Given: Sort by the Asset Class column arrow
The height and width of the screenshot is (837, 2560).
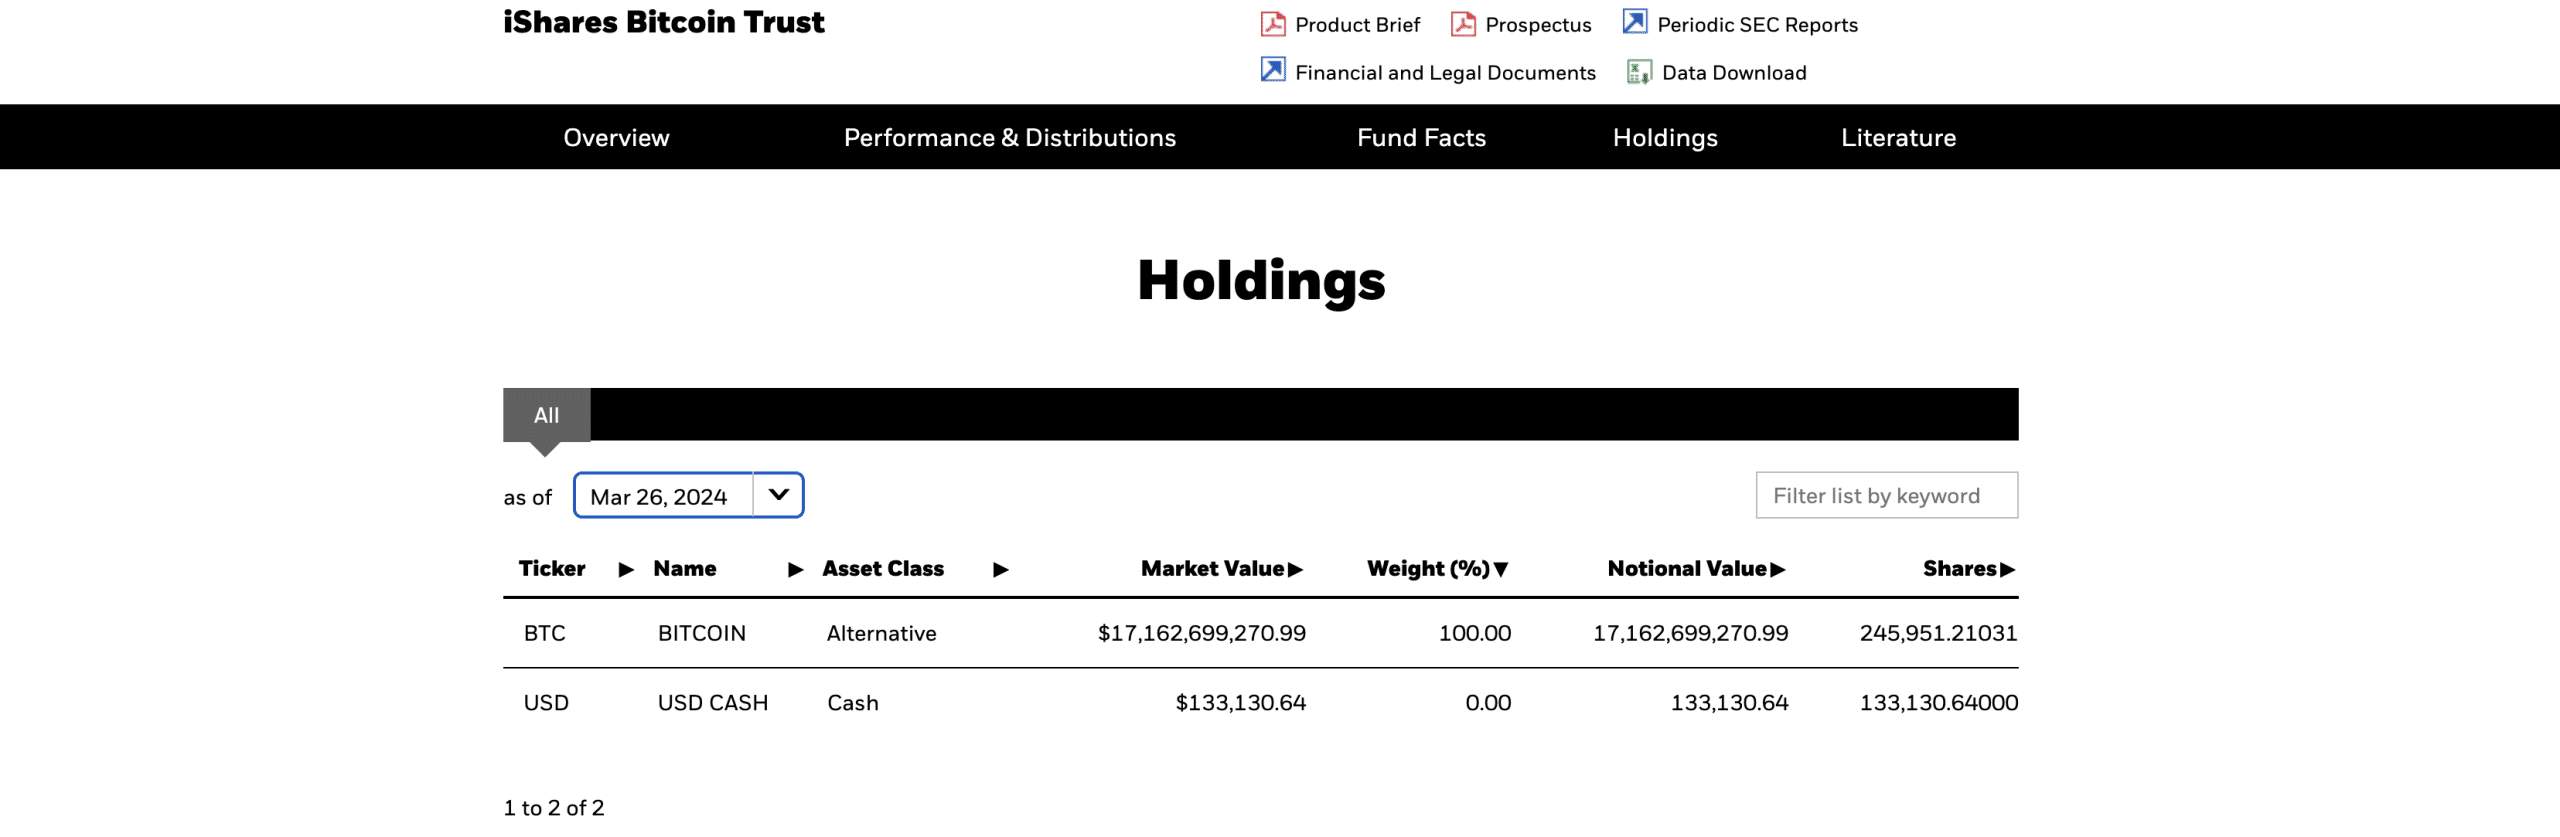Looking at the screenshot, I should click(1000, 569).
